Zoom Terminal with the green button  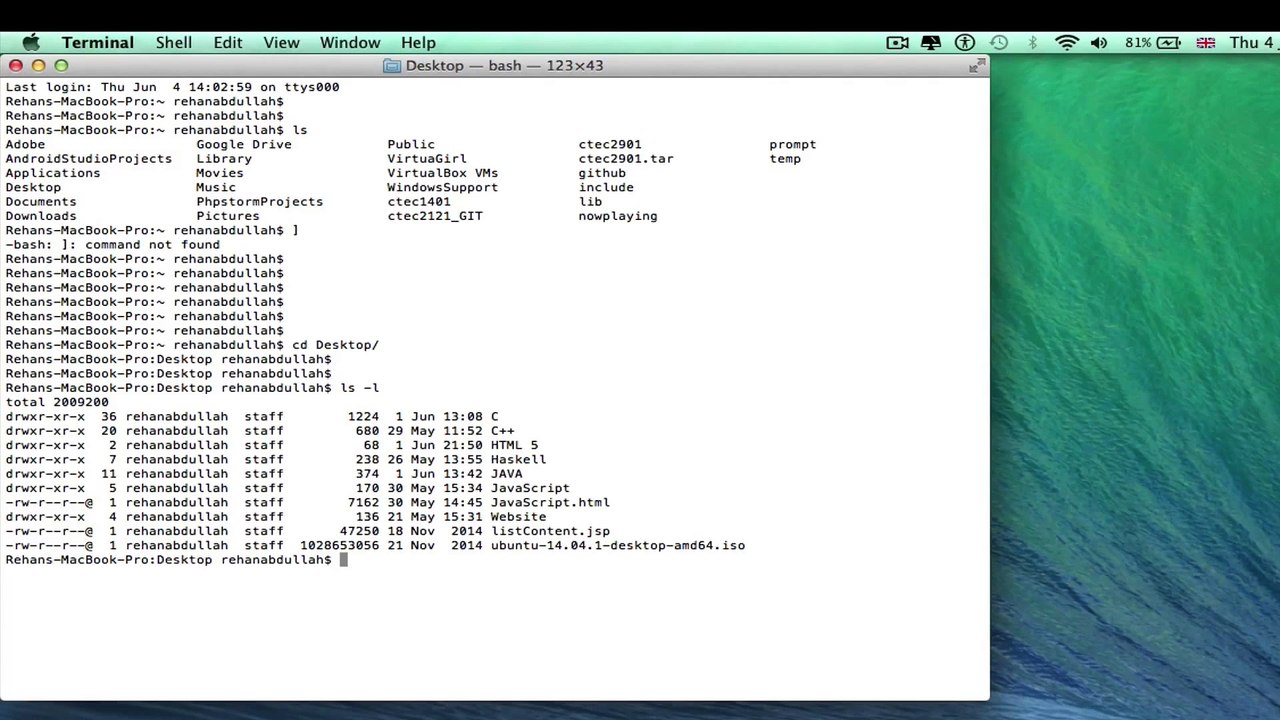click(61, 66)
